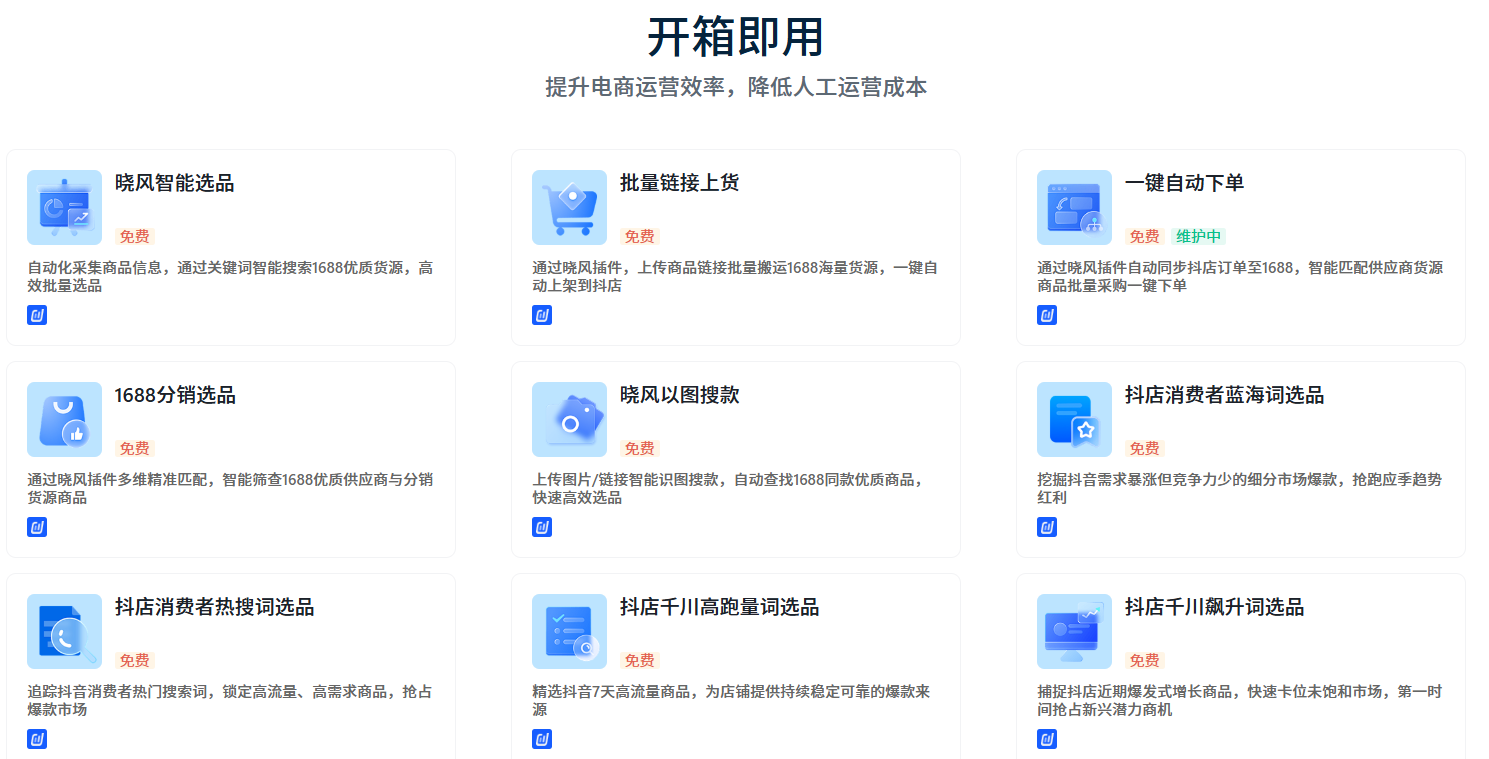Click small blue badge in 1688分销选品 card
This screenshot has width=1489, height=759.
point(37,527)
